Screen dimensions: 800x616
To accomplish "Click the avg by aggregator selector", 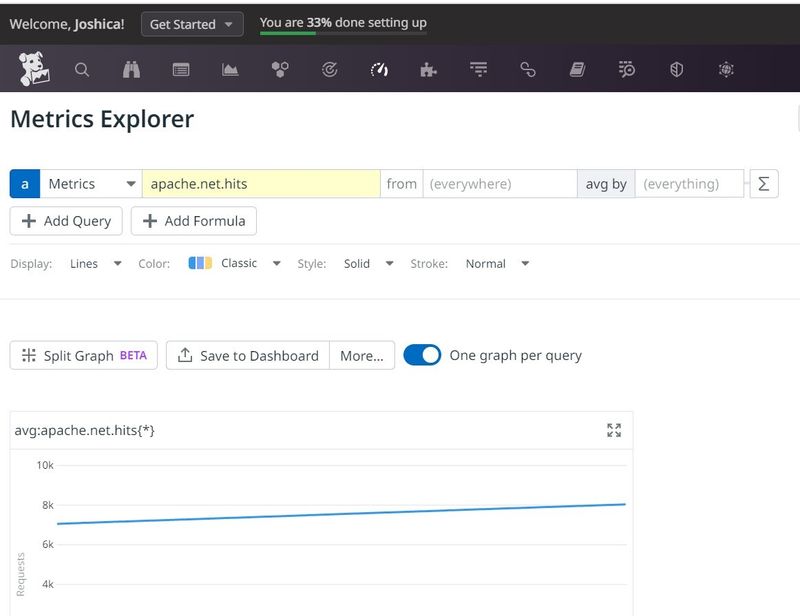I will pyautogui.click(x=606, y=184).
